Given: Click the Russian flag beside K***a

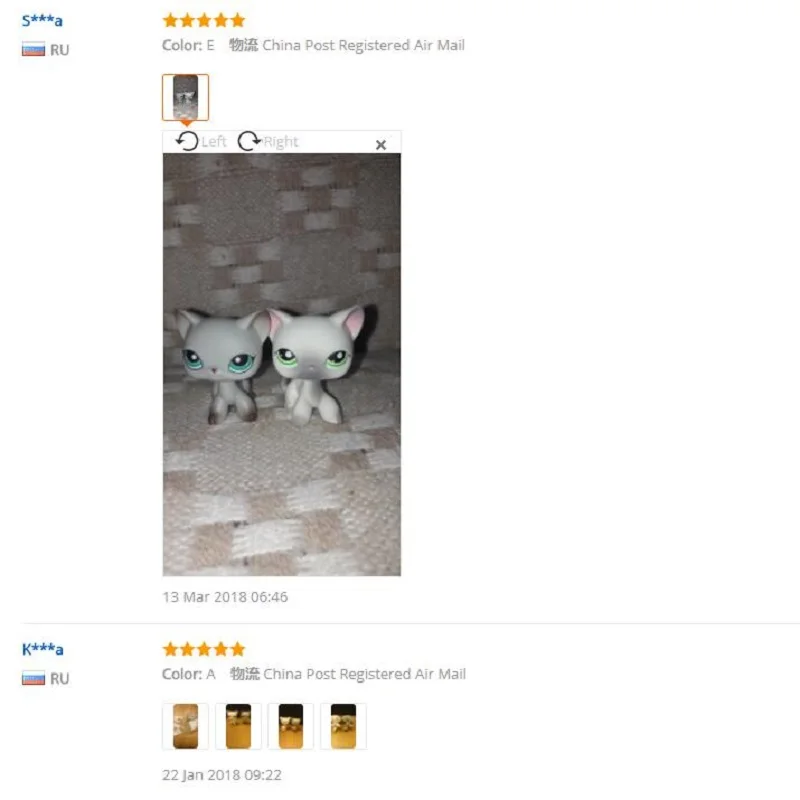Looking at the screenshot, I should [33, 679].
